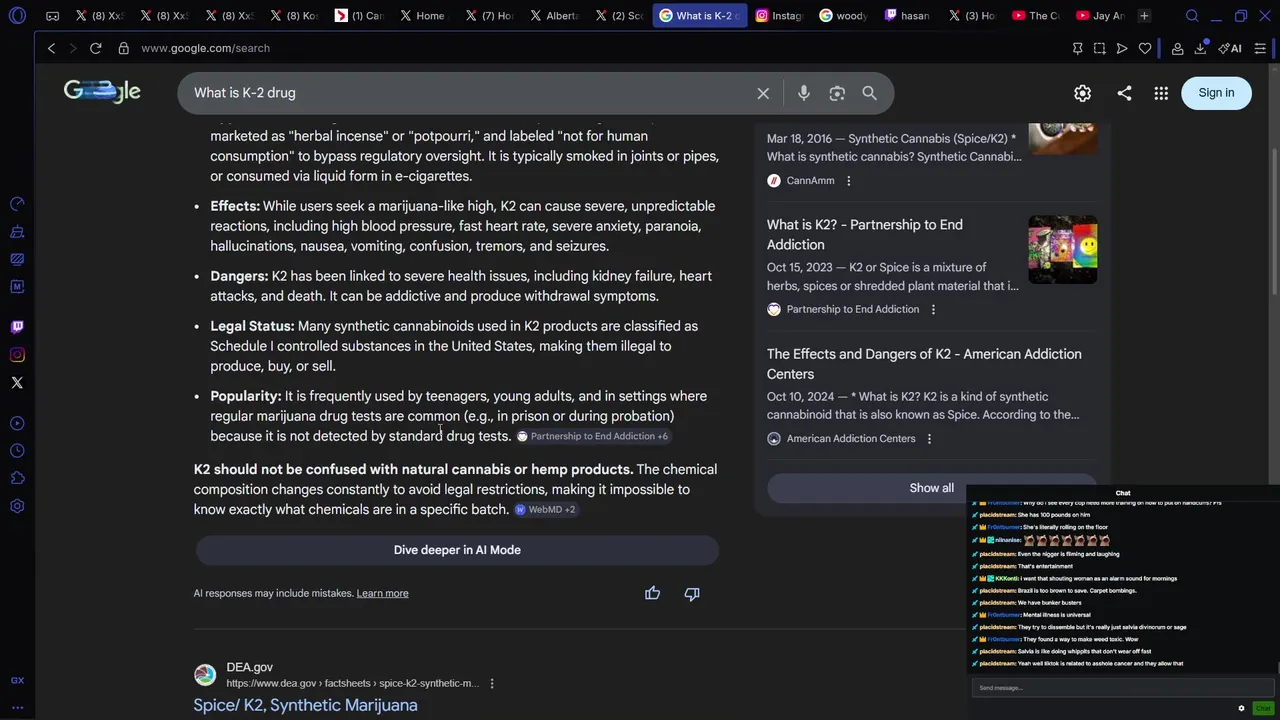Viewport: 1280px width, 720px height.
Task: Open the workspaces icon left of tabs
Action: [x=52, y=16]
